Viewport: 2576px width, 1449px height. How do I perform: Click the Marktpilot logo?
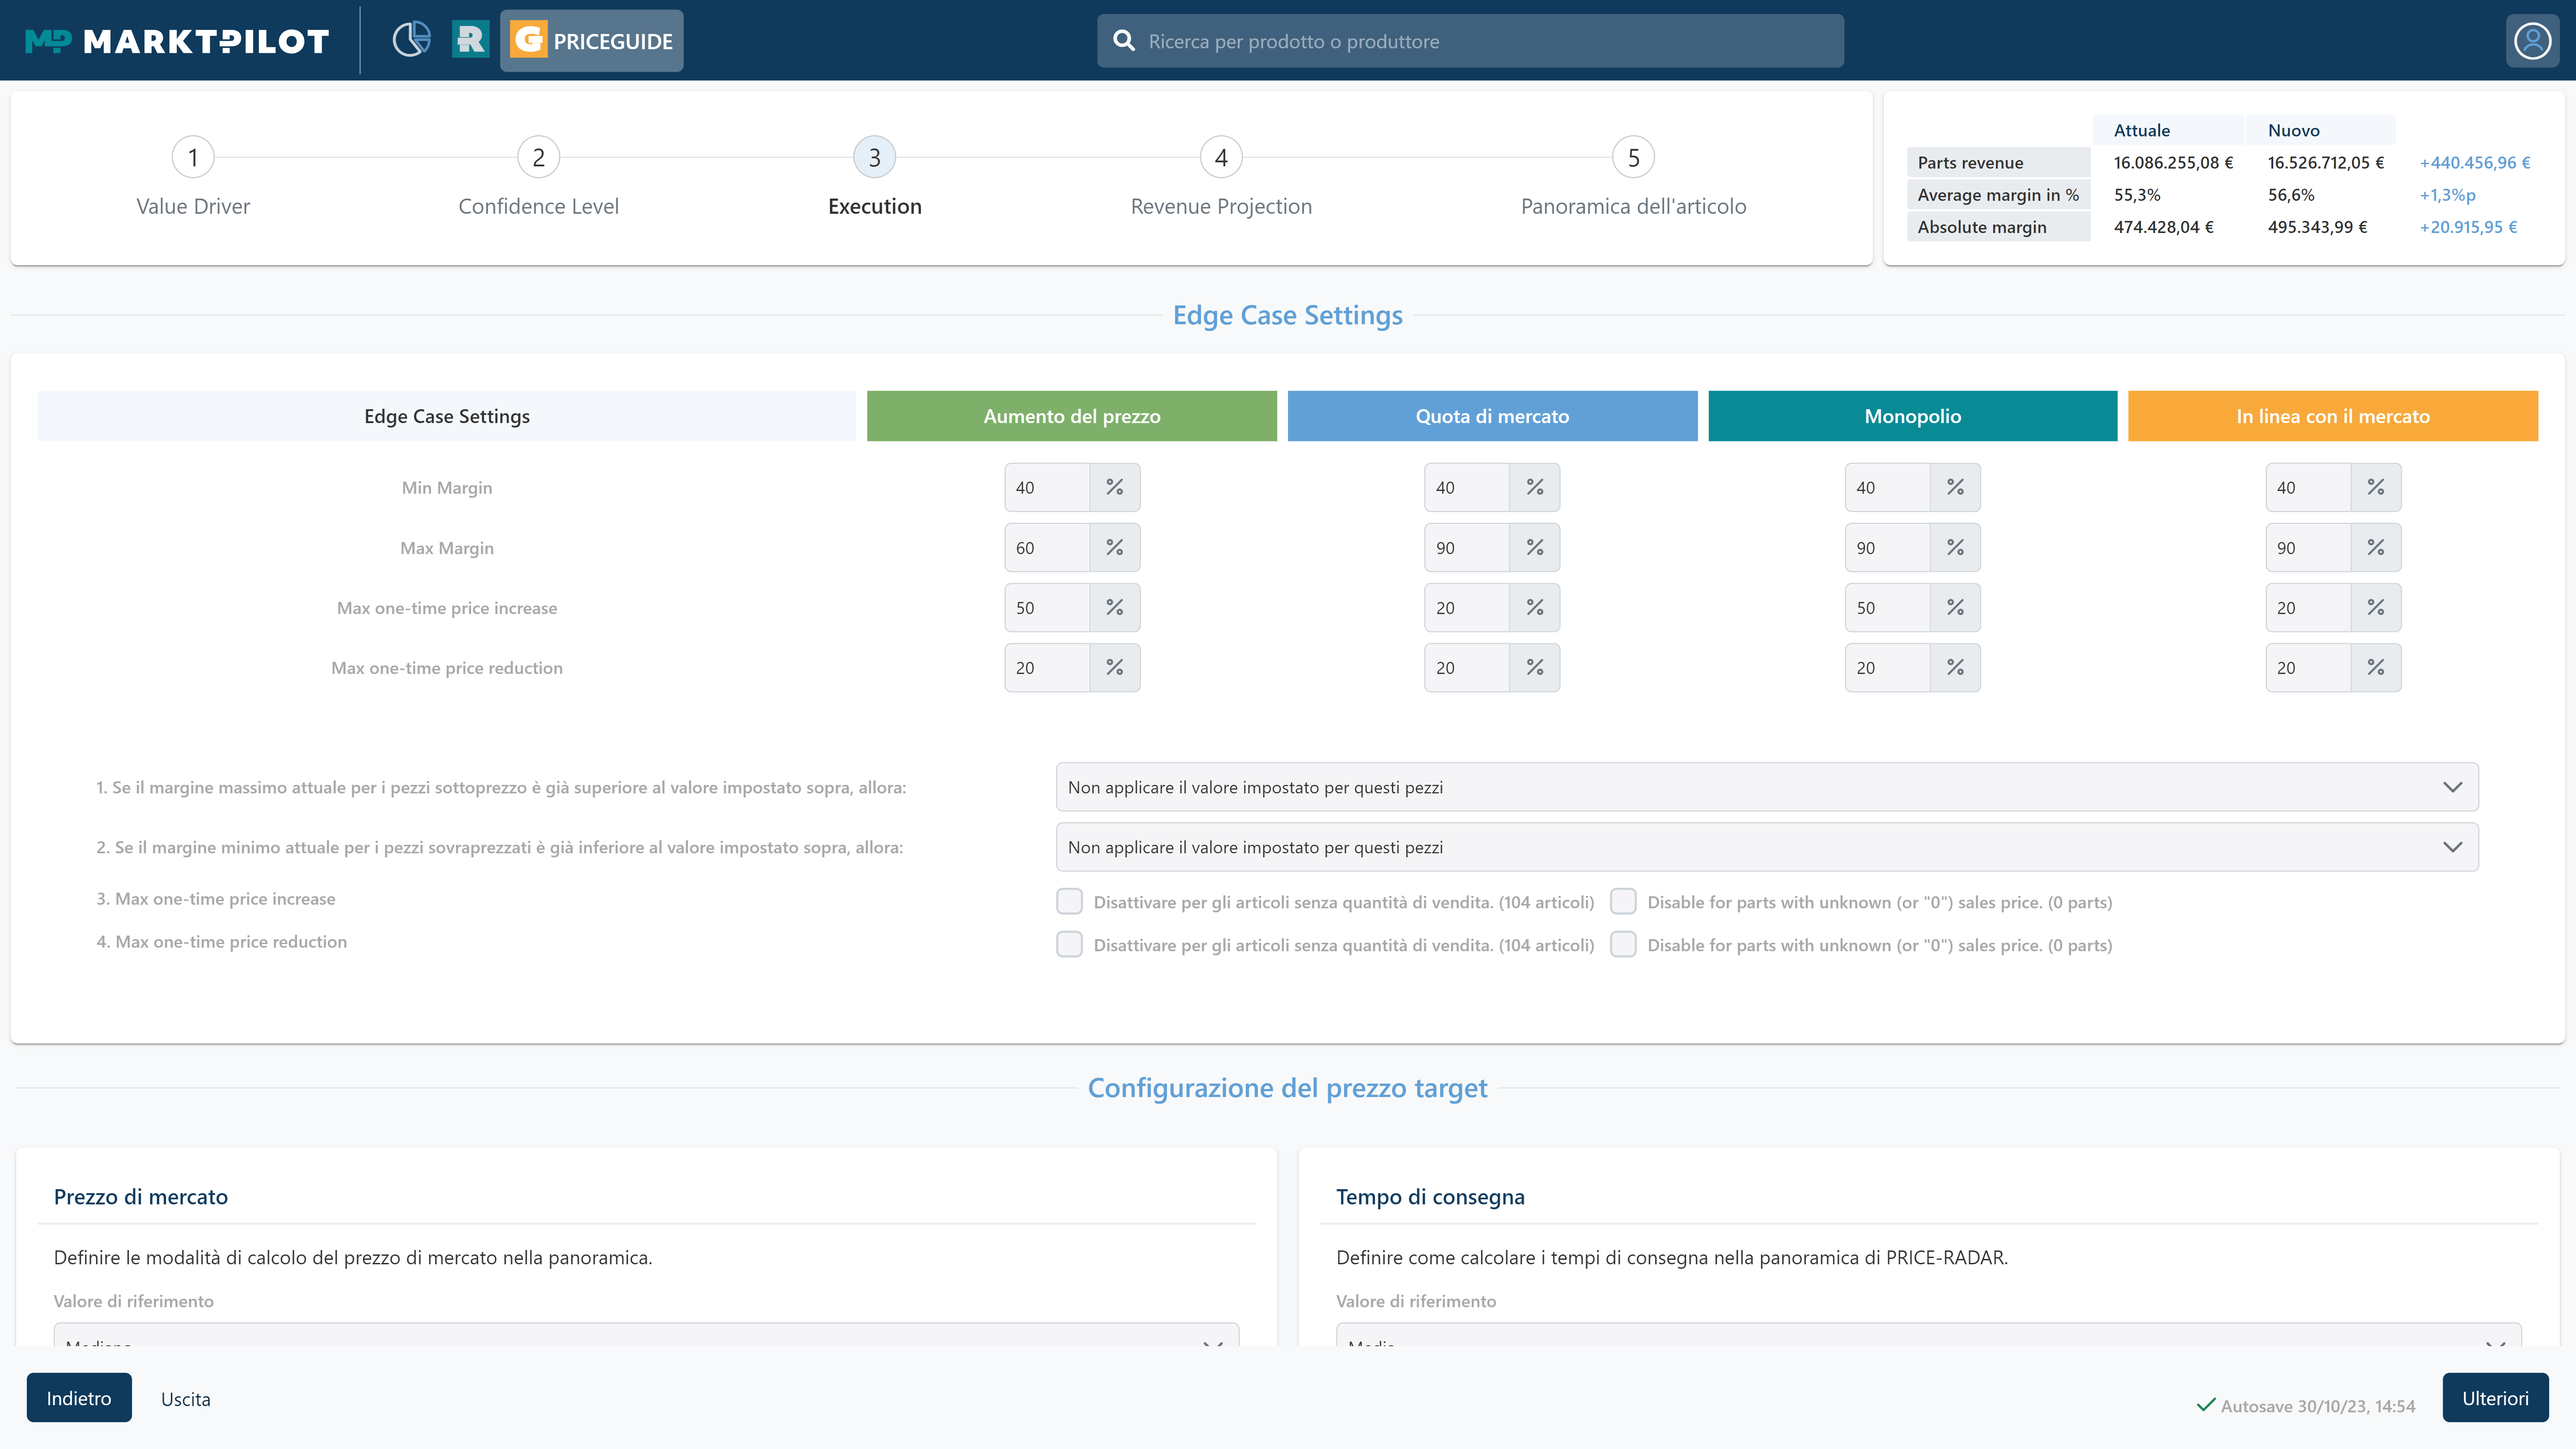tap(177, 41)
